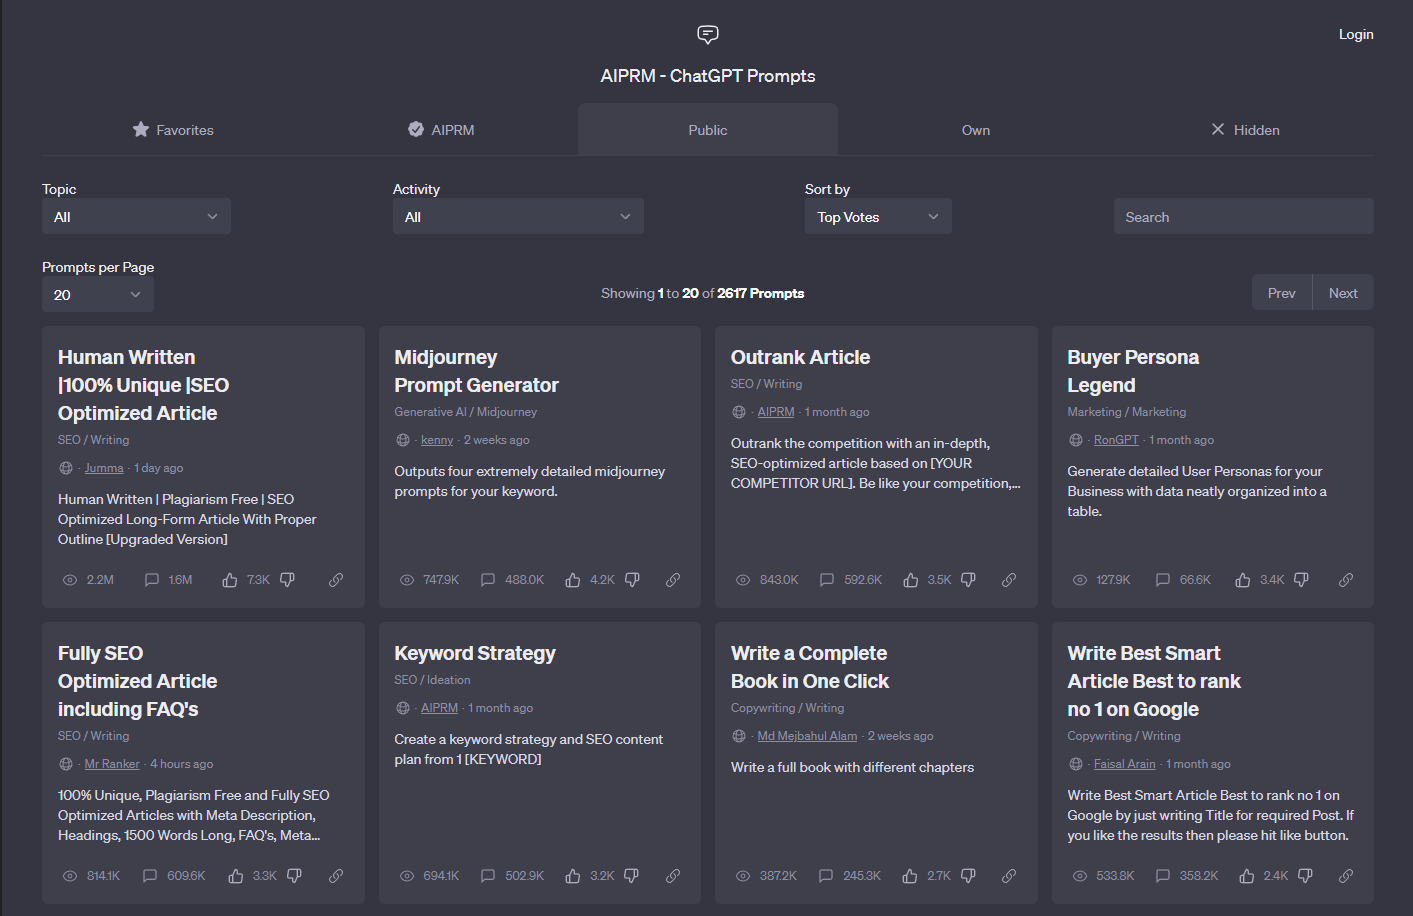The width and height of the screenshot is (1413, 916).
Task: Like the Write Best Smart Article prompt
Action: 1247,876
